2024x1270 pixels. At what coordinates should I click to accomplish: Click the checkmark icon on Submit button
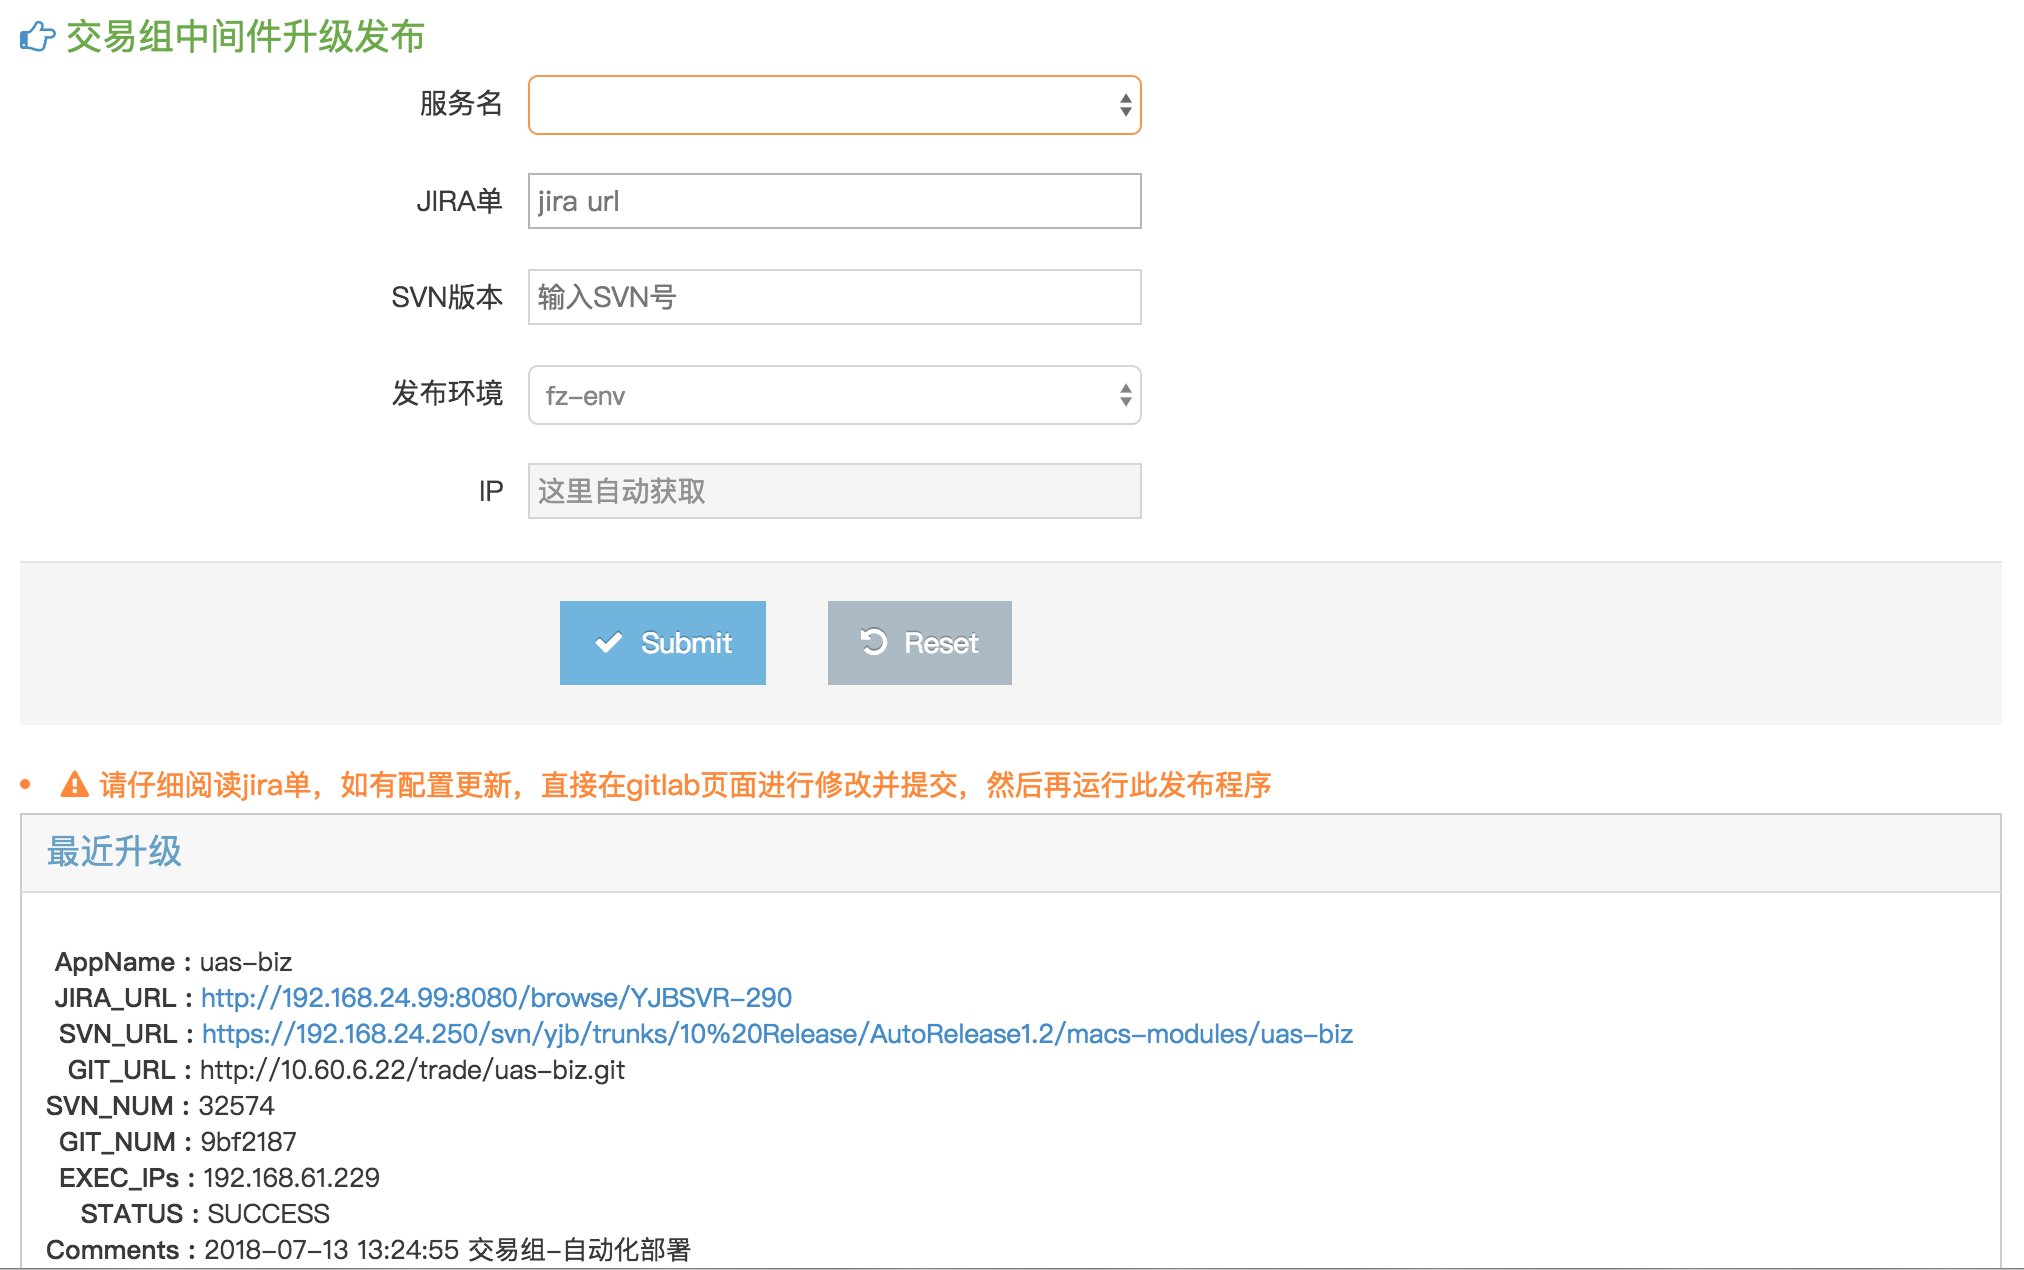click(x=608, y=643)
